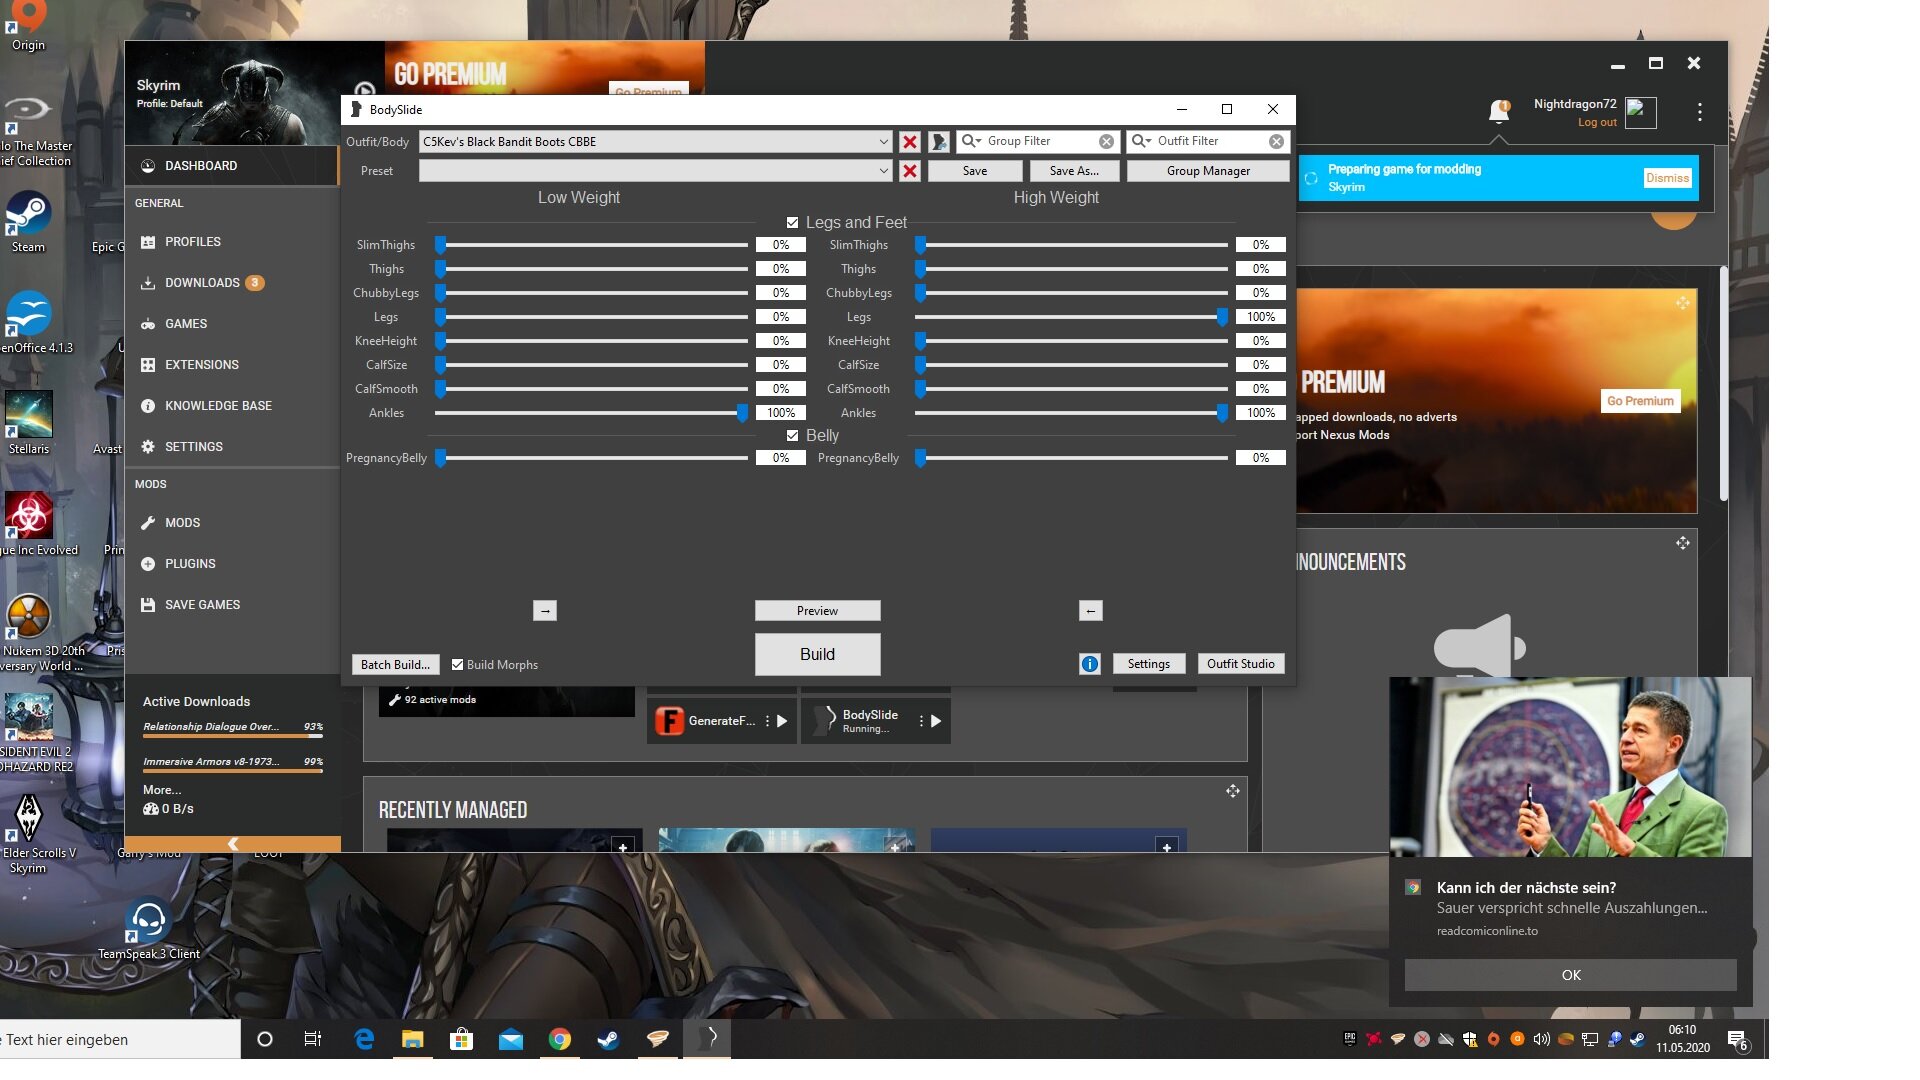The height and width of the screenshot is (1080, 1920).
Task: Launch Outfit Studio from BodySlide
Action: click(1240, 664)
